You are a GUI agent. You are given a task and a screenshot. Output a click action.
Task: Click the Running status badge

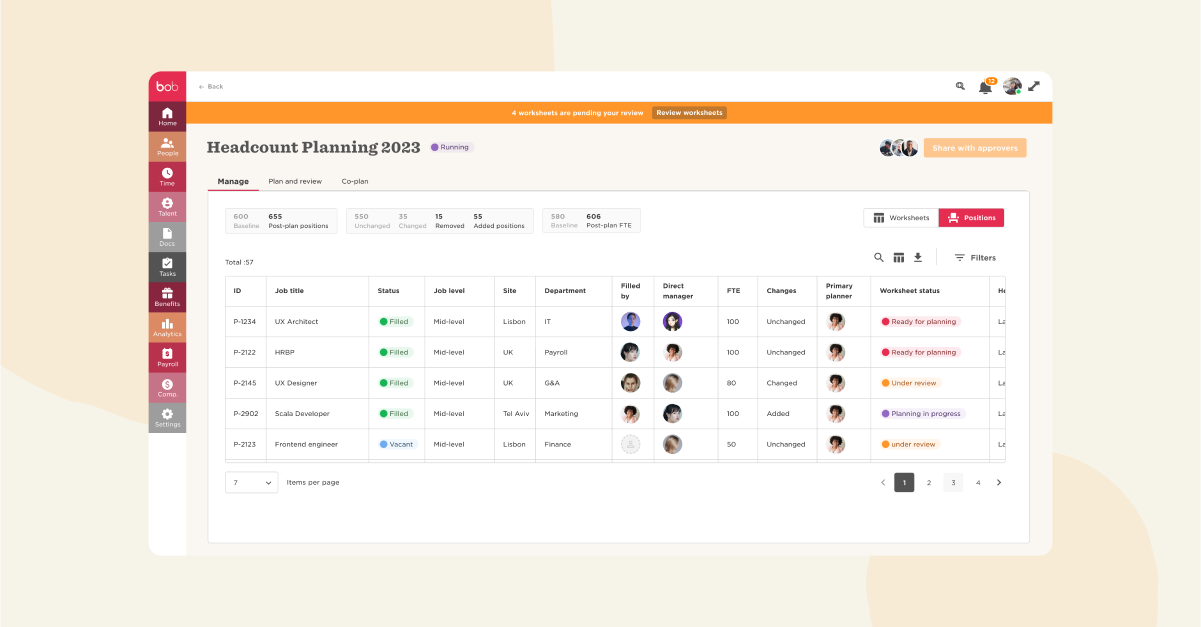(451, 147)
